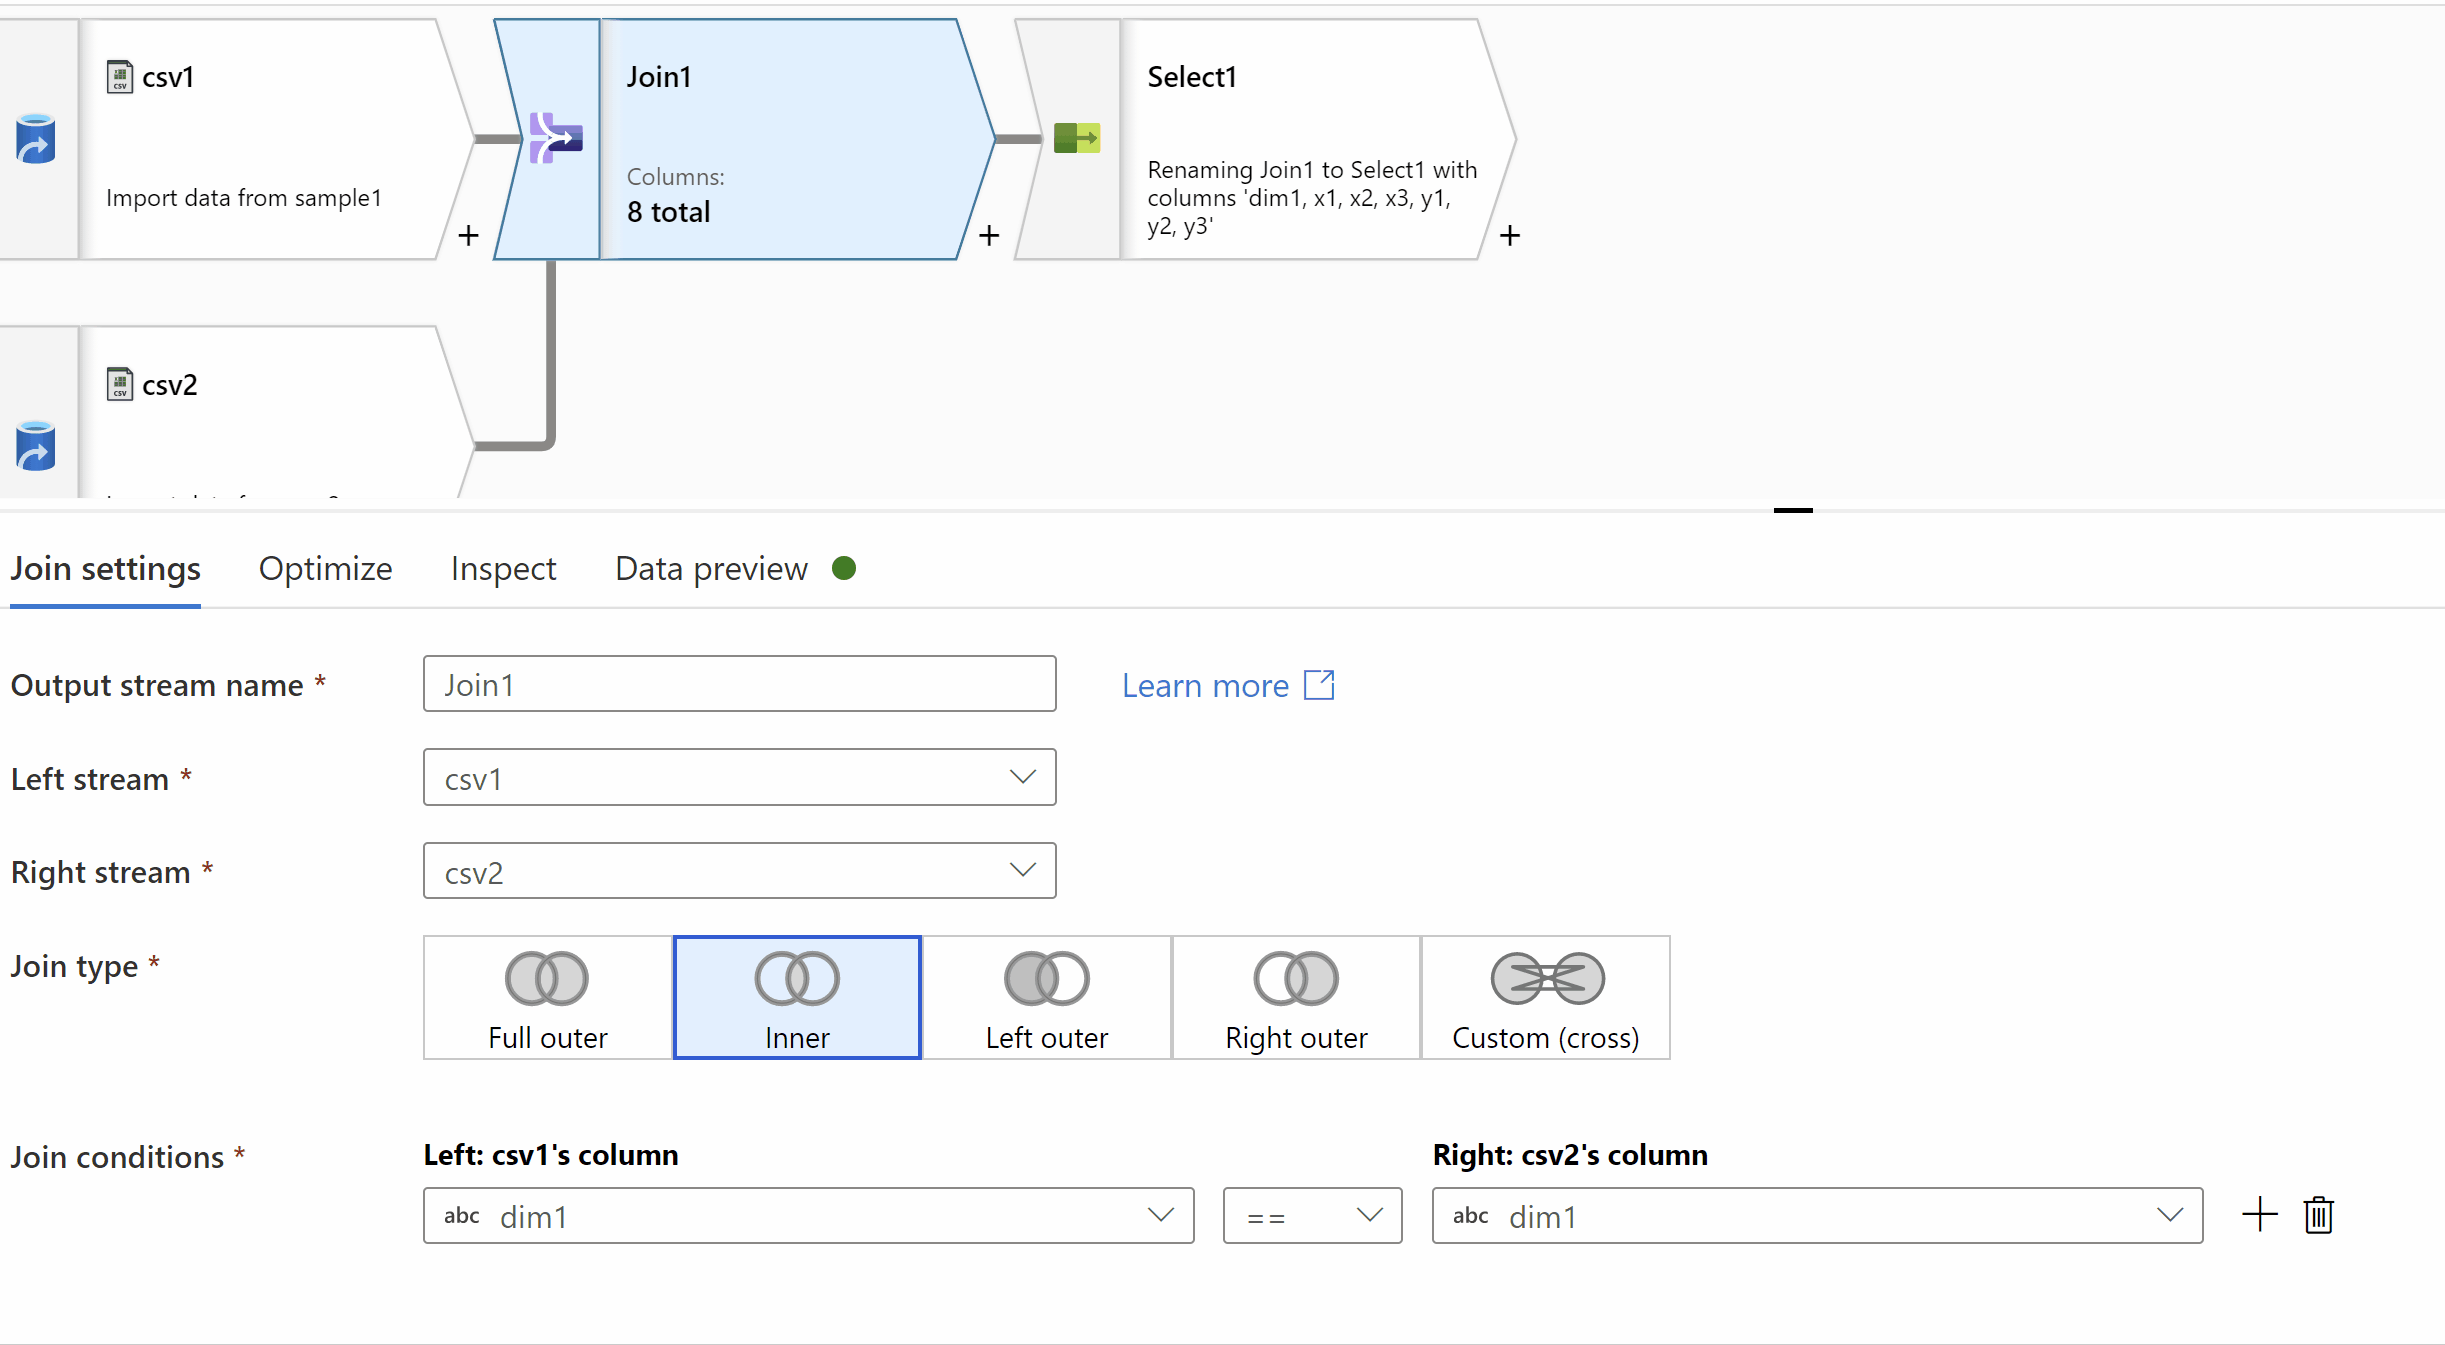Screen dimensions: 2445x1345
Task: Click the Output stream name text field
Action: point(739,685)
